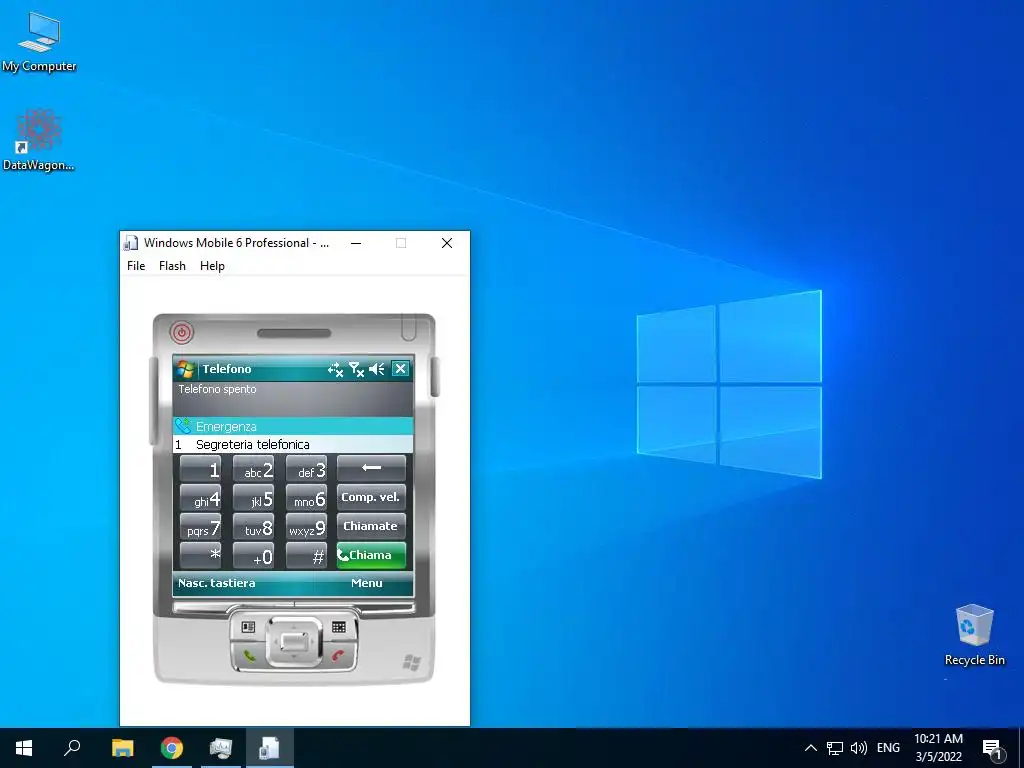Click the connectivity arrows status icon
Viewport: 1024px width, 768px height.
click(335, 370)
